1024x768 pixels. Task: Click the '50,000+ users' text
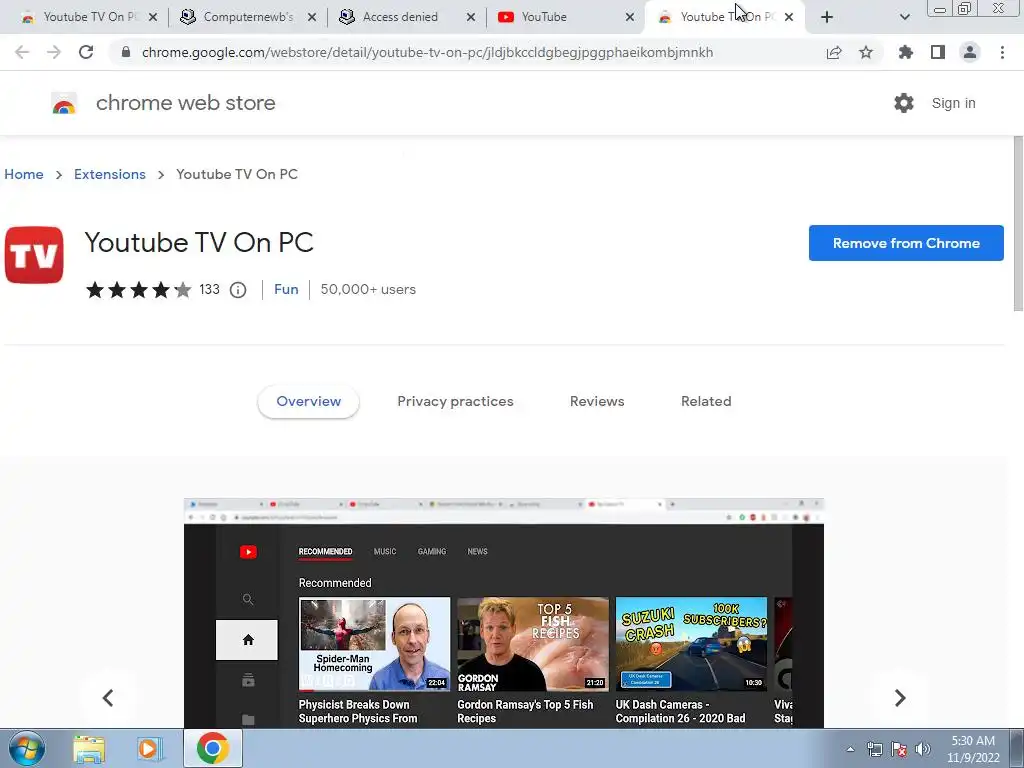368,289
